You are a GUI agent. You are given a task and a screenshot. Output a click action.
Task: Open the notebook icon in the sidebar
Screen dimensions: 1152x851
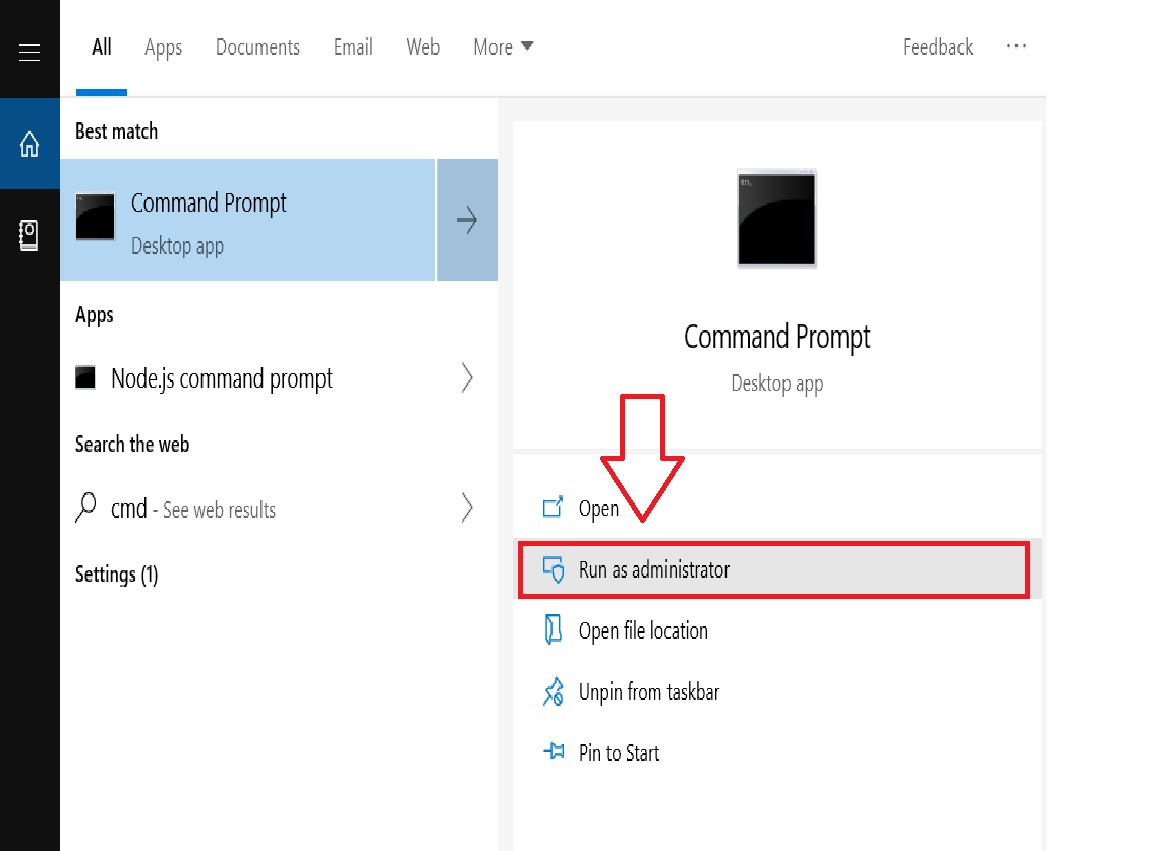point(29,235)
